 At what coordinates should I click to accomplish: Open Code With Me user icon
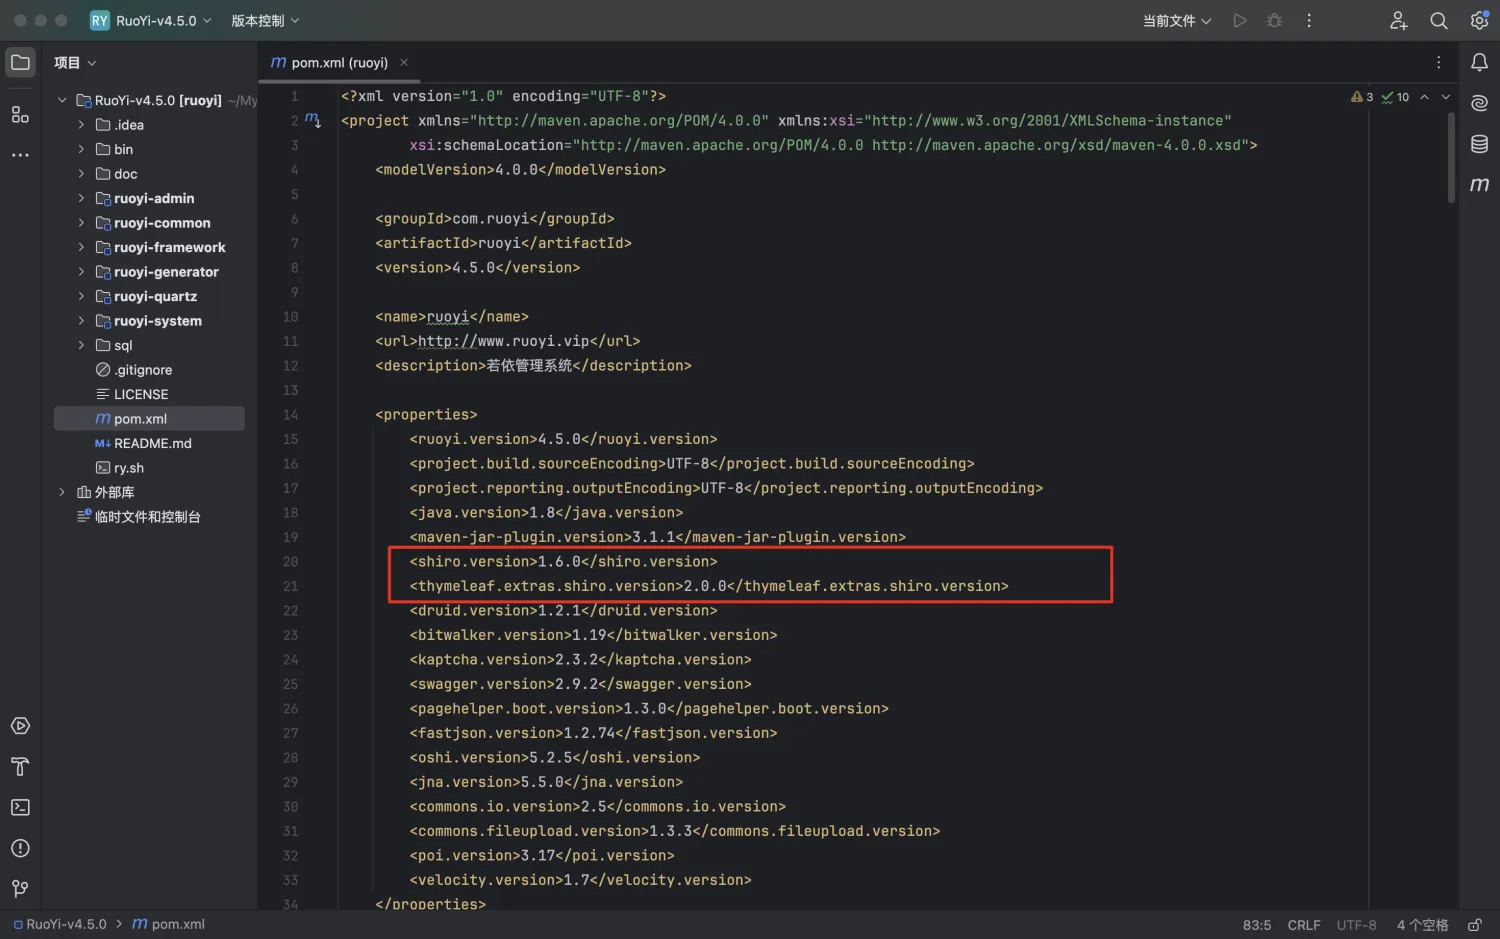(x=1399, y=20)
